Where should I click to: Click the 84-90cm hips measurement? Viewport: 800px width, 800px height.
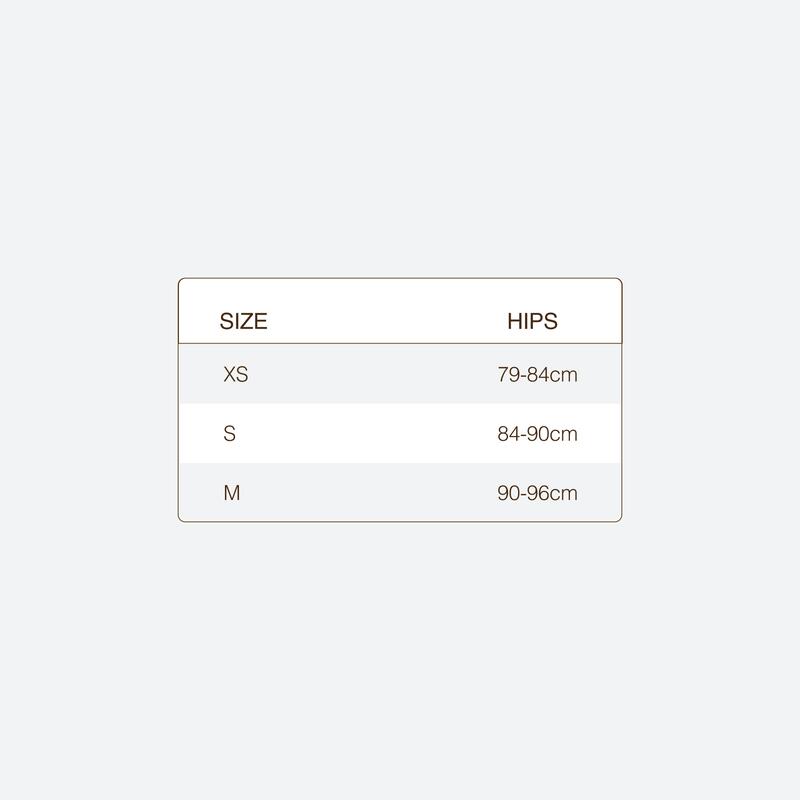click(x=537, y=434)
